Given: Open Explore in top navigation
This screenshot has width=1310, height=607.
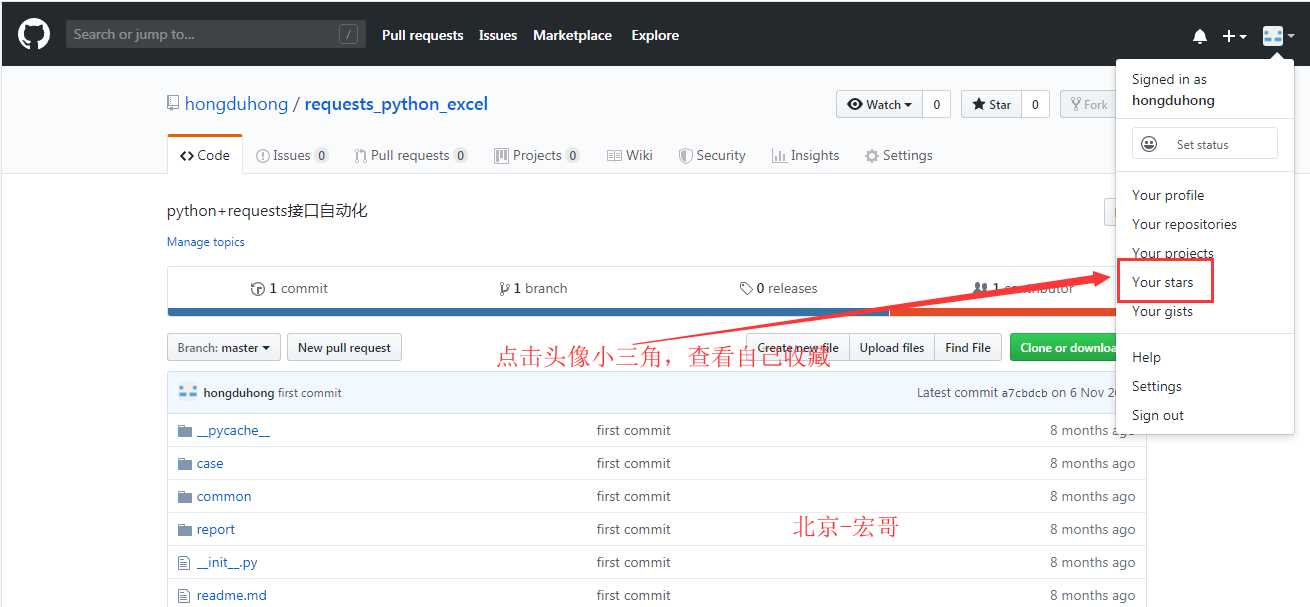Looking at the screenshot, I should click(x=655, y=35).
